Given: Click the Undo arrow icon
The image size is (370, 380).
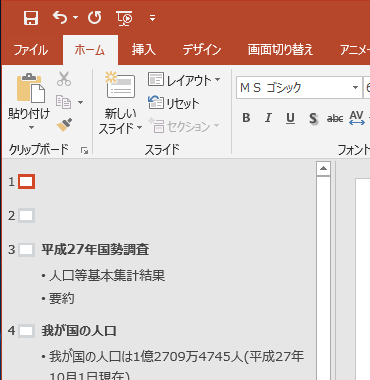Looking at the screenshot, I should [x=60, y=17].
